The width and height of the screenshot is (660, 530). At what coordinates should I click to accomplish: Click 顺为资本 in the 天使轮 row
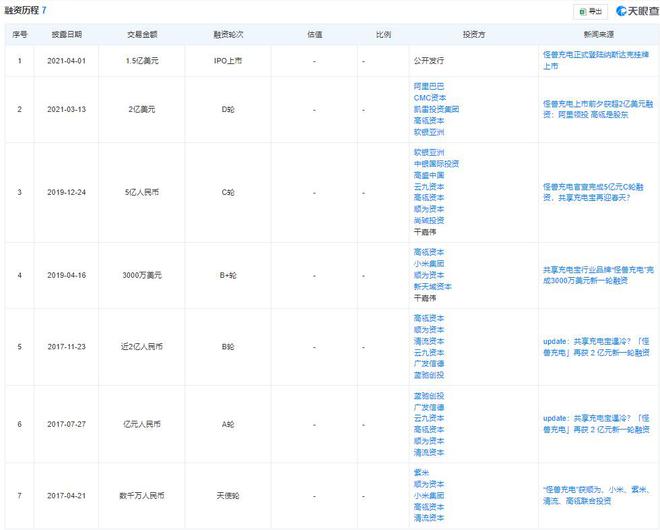tap(428, 484)
